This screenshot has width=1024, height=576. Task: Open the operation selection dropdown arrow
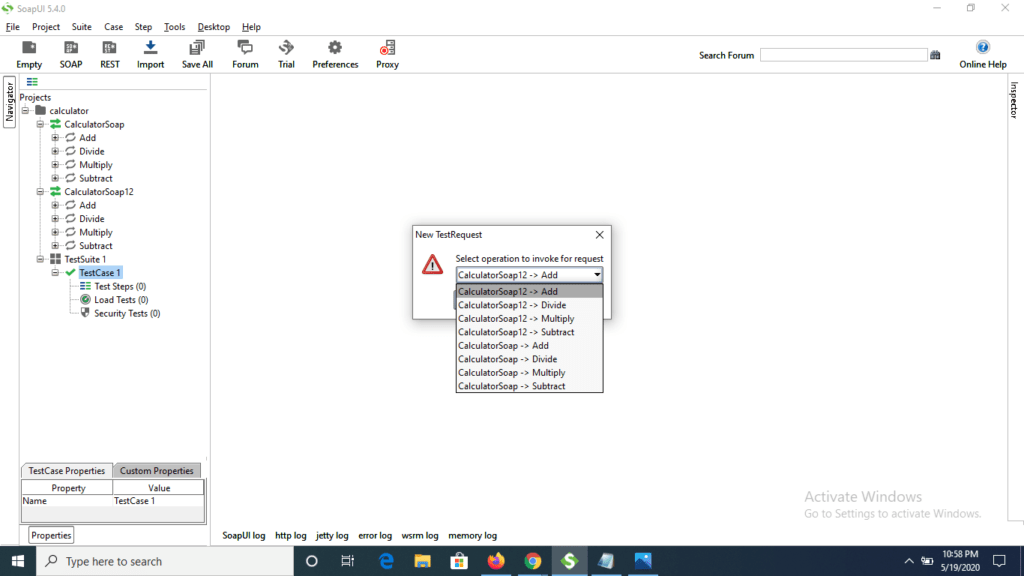(597, 274)
